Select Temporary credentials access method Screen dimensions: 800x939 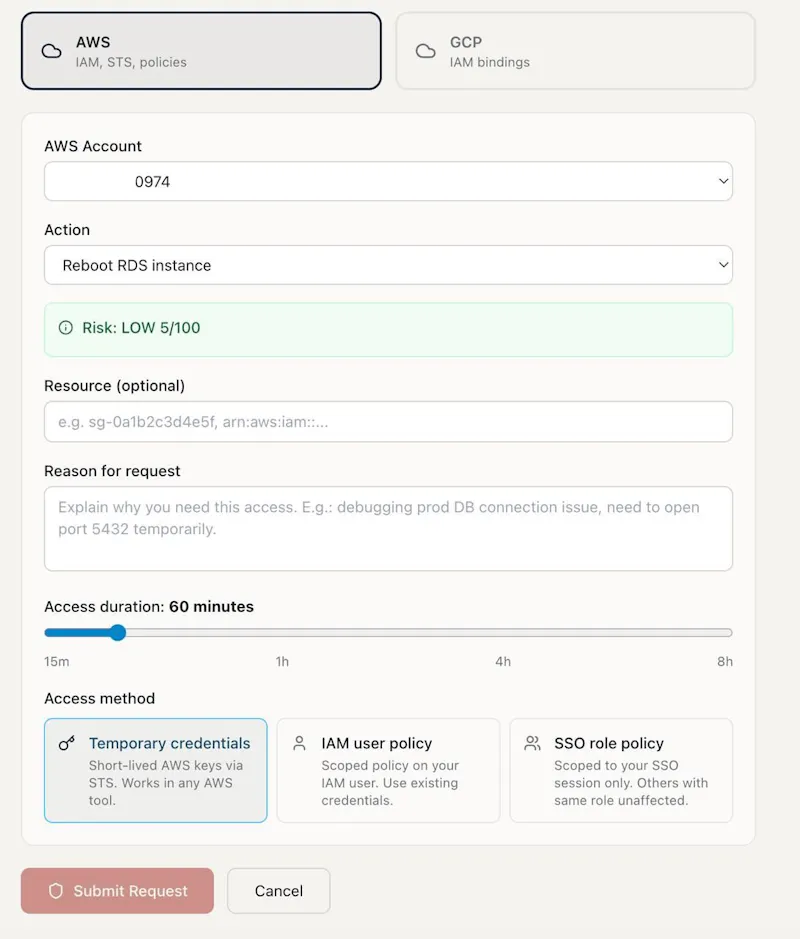click(156, 770)
